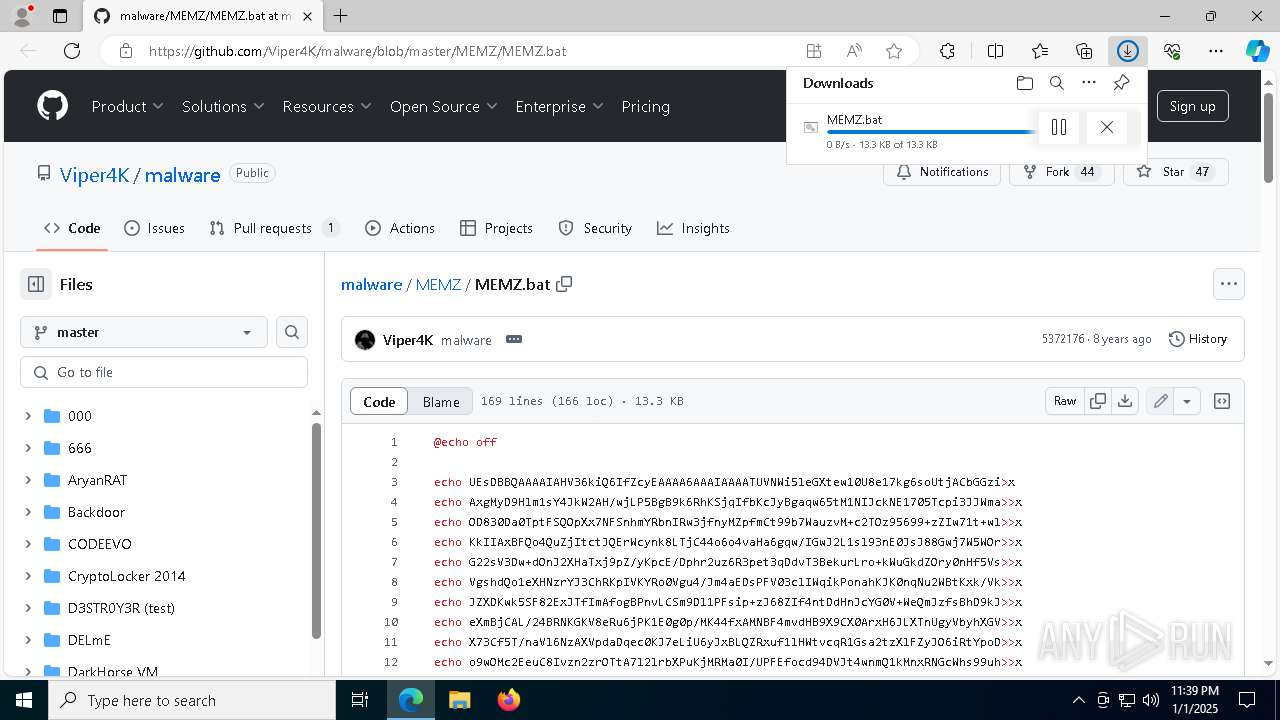Open more options in Downloads panel
The width and height of the screenshot is (1280, 720).
1089,83
